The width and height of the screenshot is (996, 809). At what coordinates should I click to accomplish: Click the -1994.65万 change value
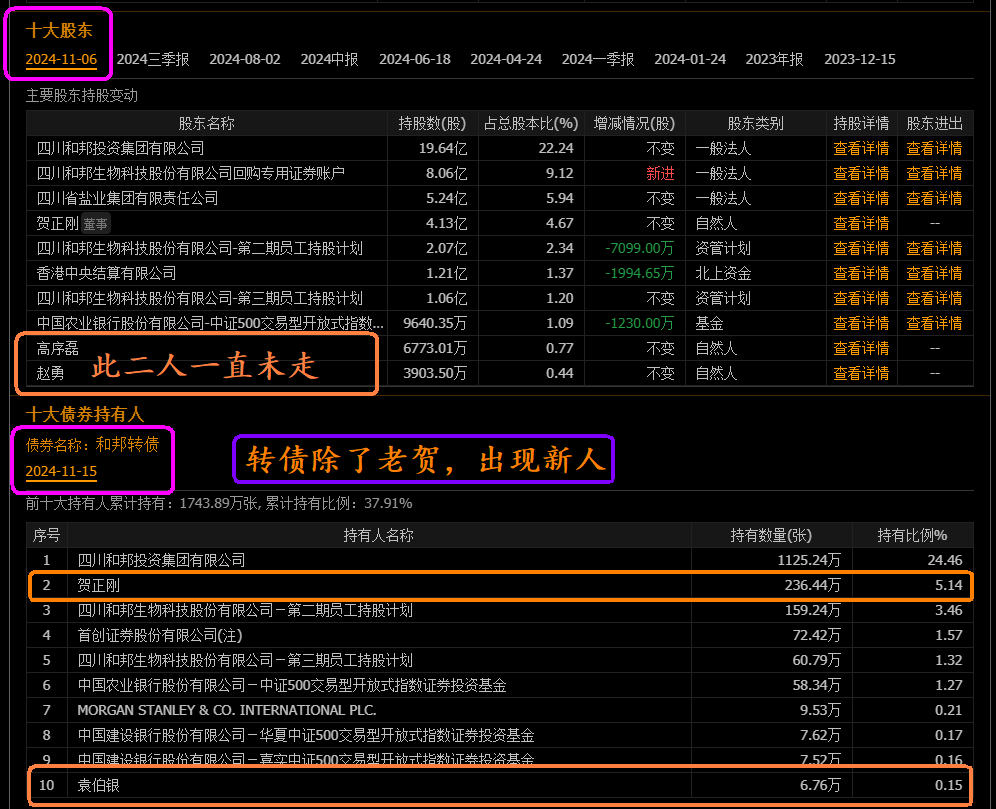pyautogui.click(x=639, y=273)
